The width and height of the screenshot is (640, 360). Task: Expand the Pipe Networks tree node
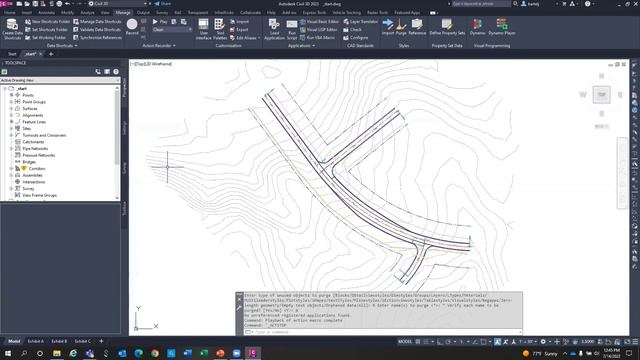(x=11, y=149)
